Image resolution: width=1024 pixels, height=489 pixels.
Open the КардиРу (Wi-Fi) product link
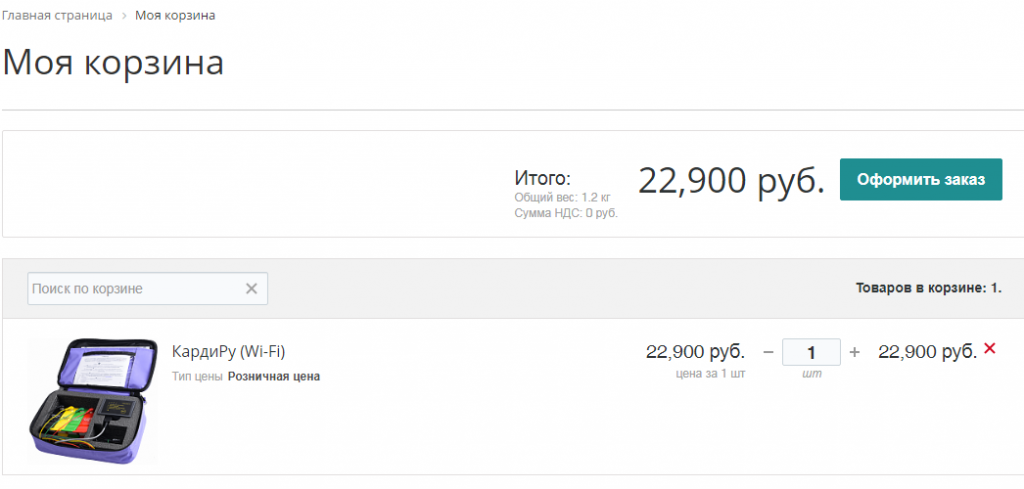tap(229, 351)
